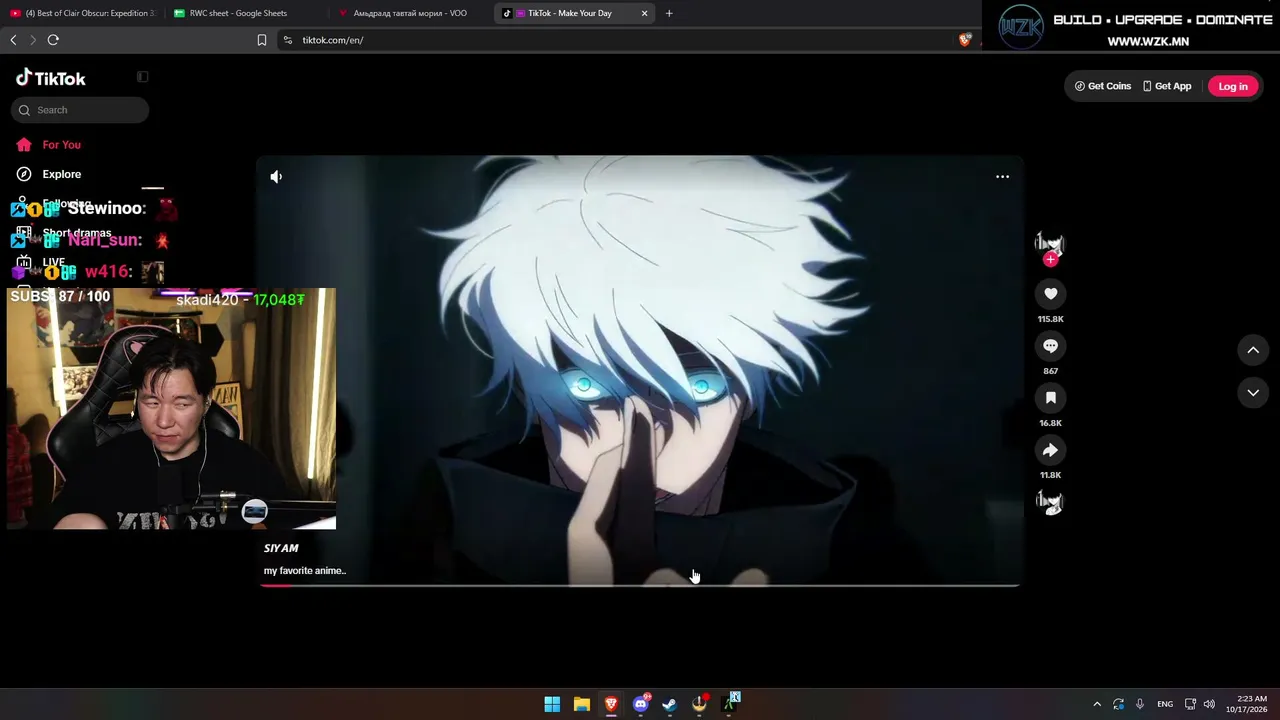Image resolution: width=1280 pixels, height=720 pixels.
Task: Mute the video with the speaker icon
Action: (x=276, y=177)
